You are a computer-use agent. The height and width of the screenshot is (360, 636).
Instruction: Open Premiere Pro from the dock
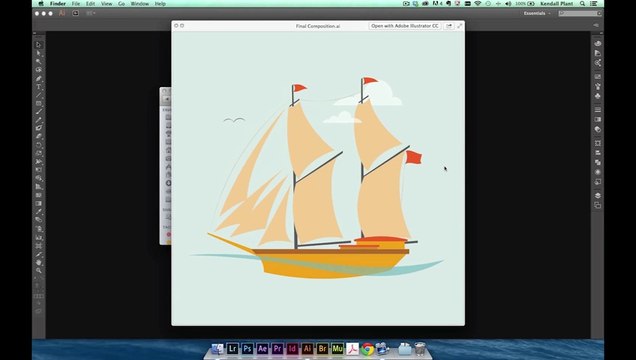click(x=277, y=349)
